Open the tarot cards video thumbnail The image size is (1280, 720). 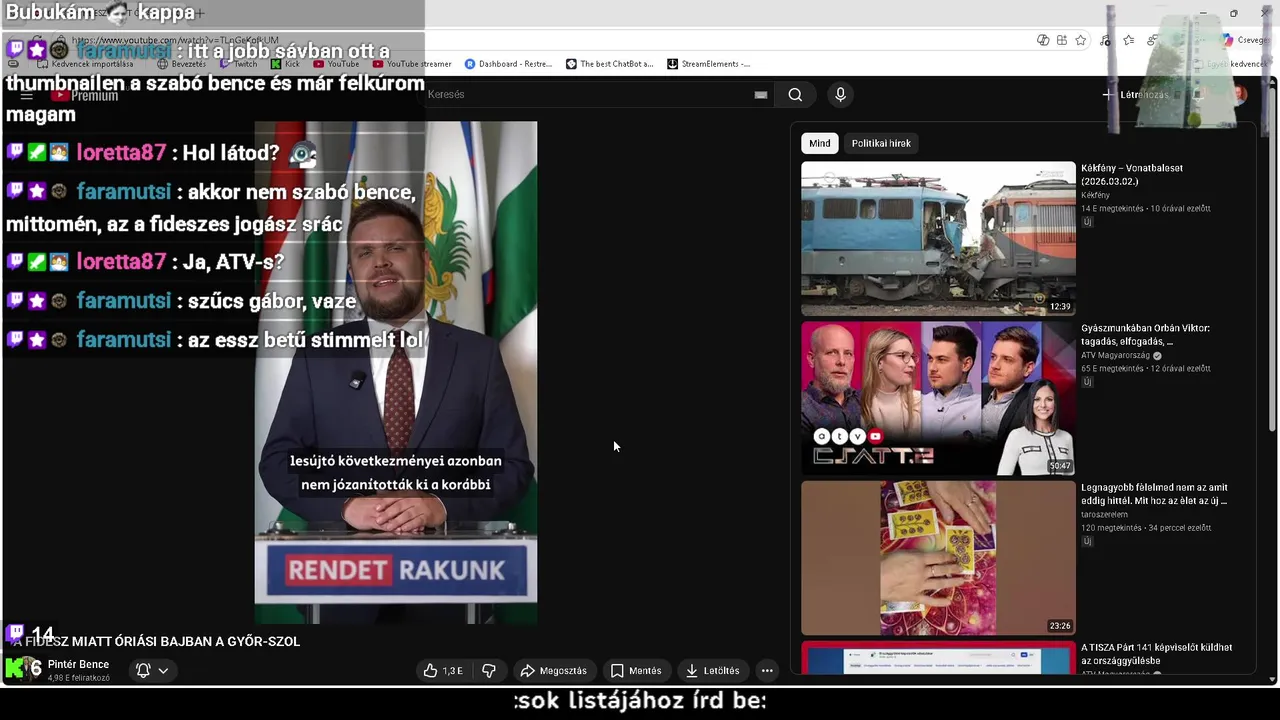tap(938, 558)
